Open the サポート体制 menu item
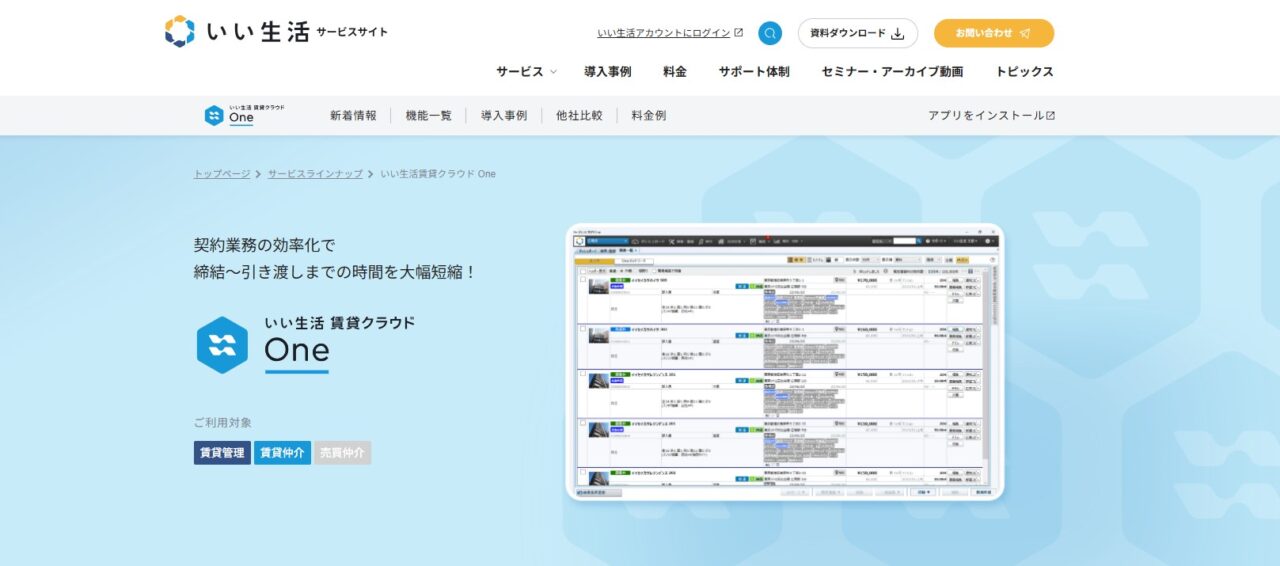The image size is (1280, 566). coord(754,72)
